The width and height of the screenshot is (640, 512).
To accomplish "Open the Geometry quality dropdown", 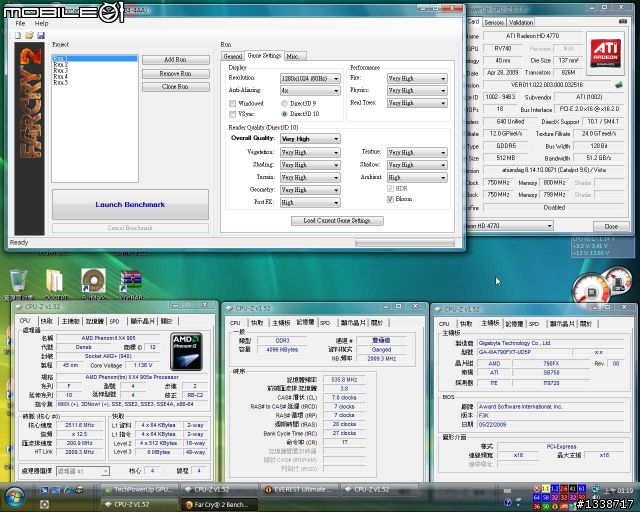I will (x=310, y=190).
